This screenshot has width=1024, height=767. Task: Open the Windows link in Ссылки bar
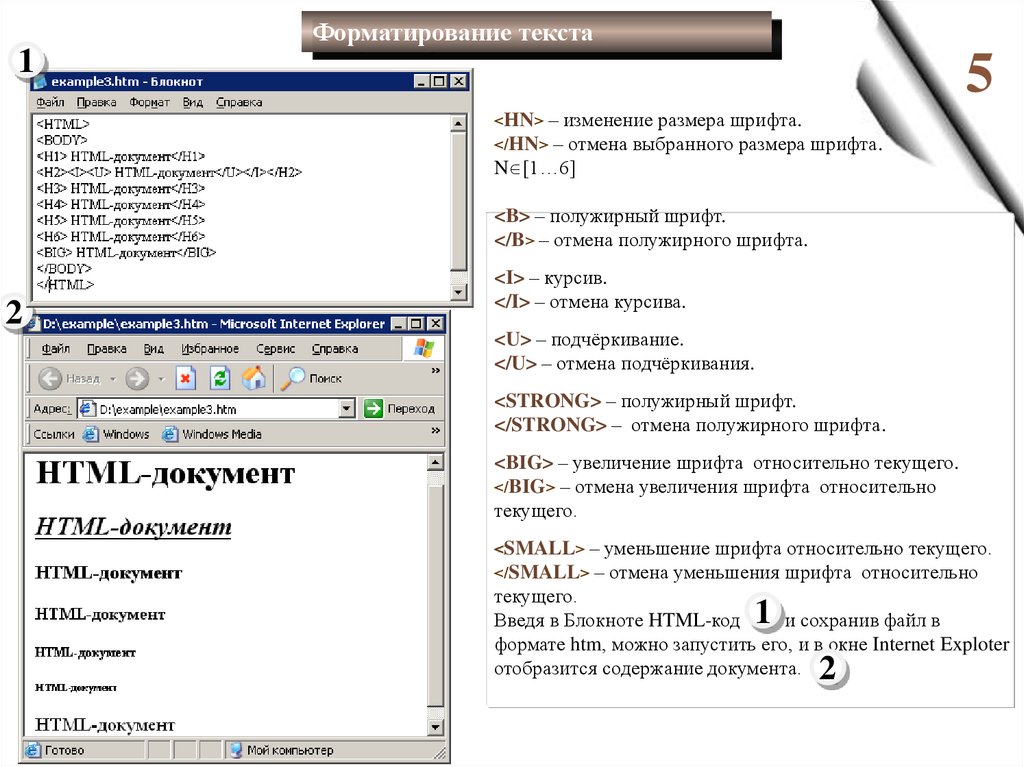[x=117, y=434]
